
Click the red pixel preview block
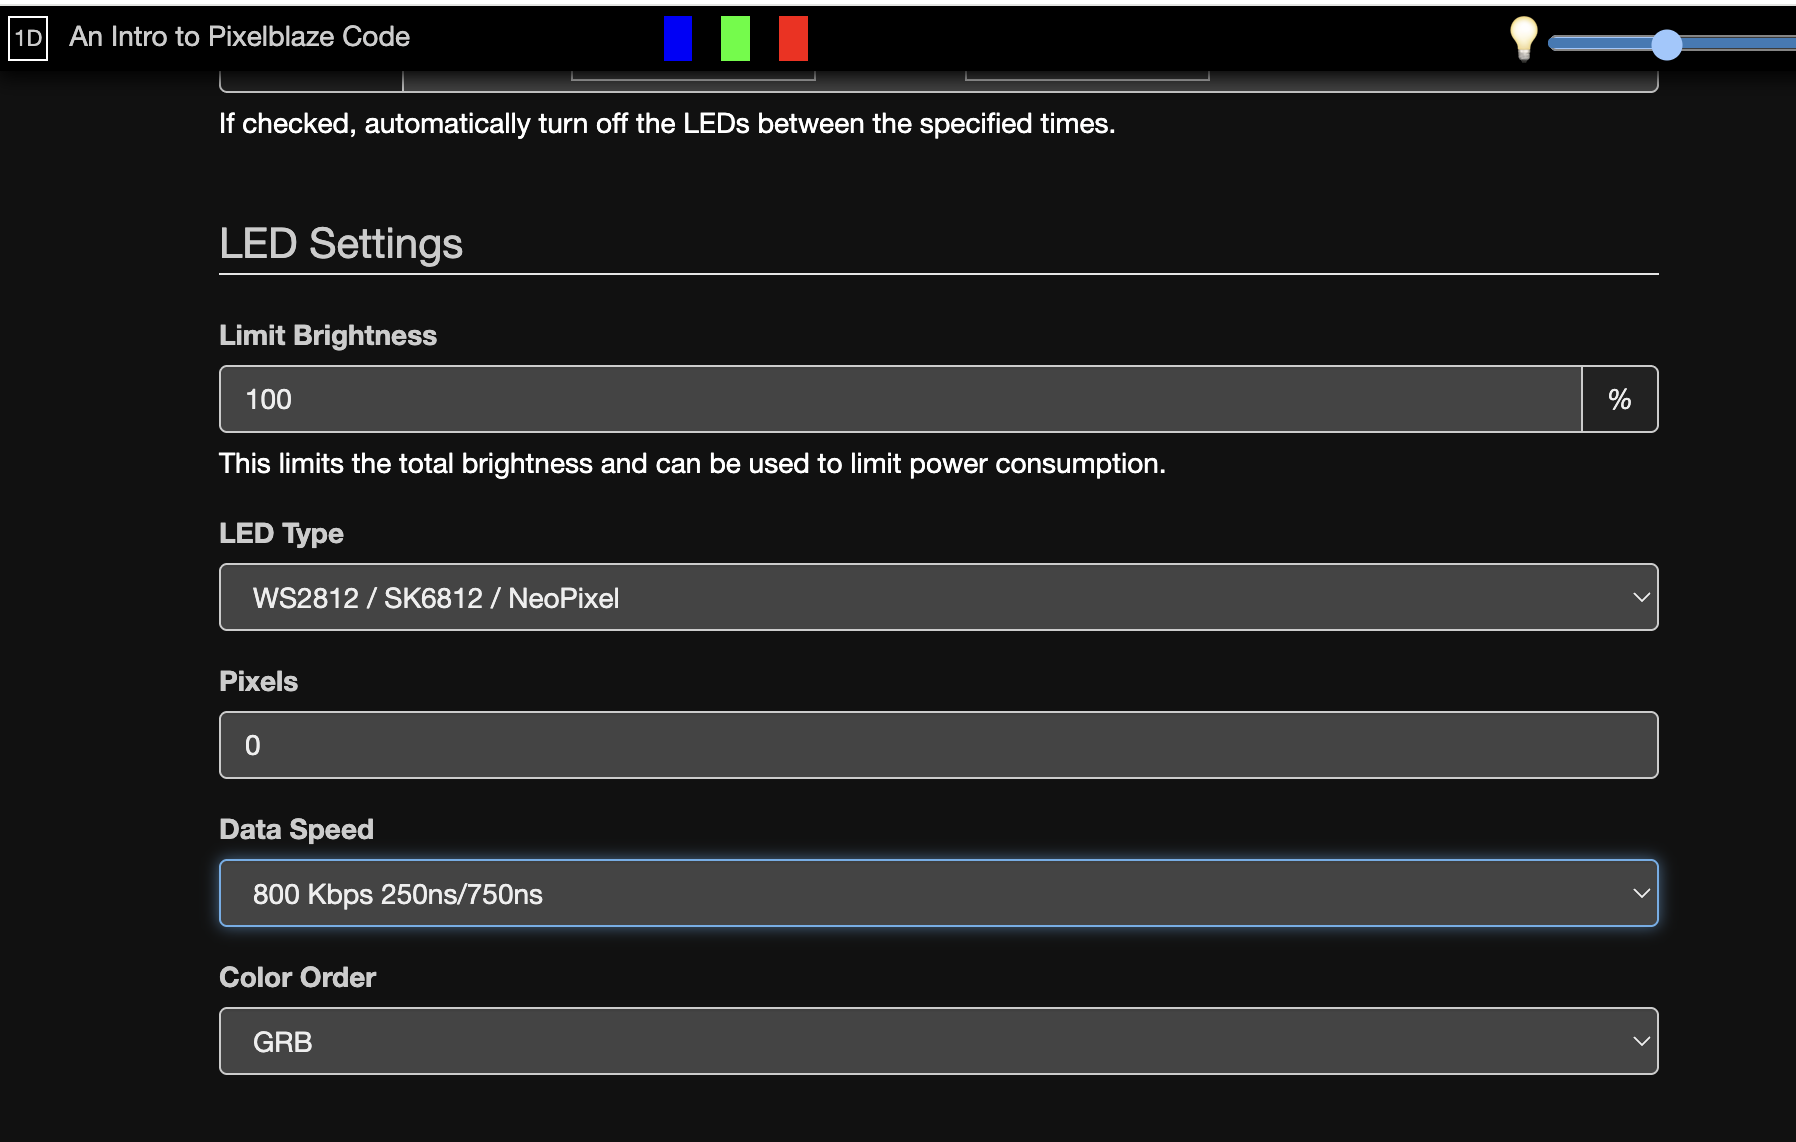tap(793, 39)
